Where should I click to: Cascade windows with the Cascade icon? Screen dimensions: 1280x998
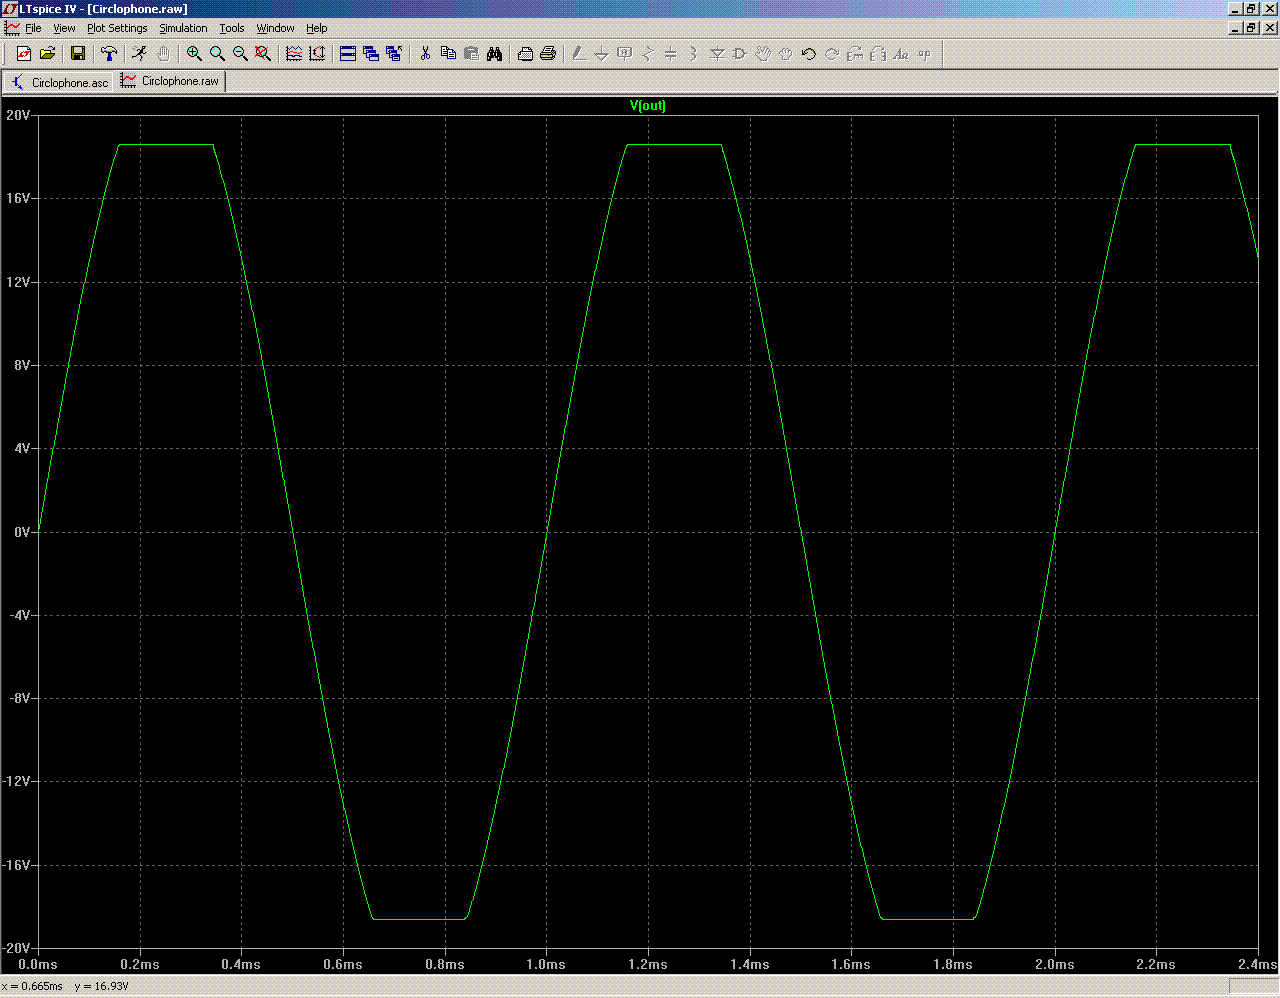371,54
